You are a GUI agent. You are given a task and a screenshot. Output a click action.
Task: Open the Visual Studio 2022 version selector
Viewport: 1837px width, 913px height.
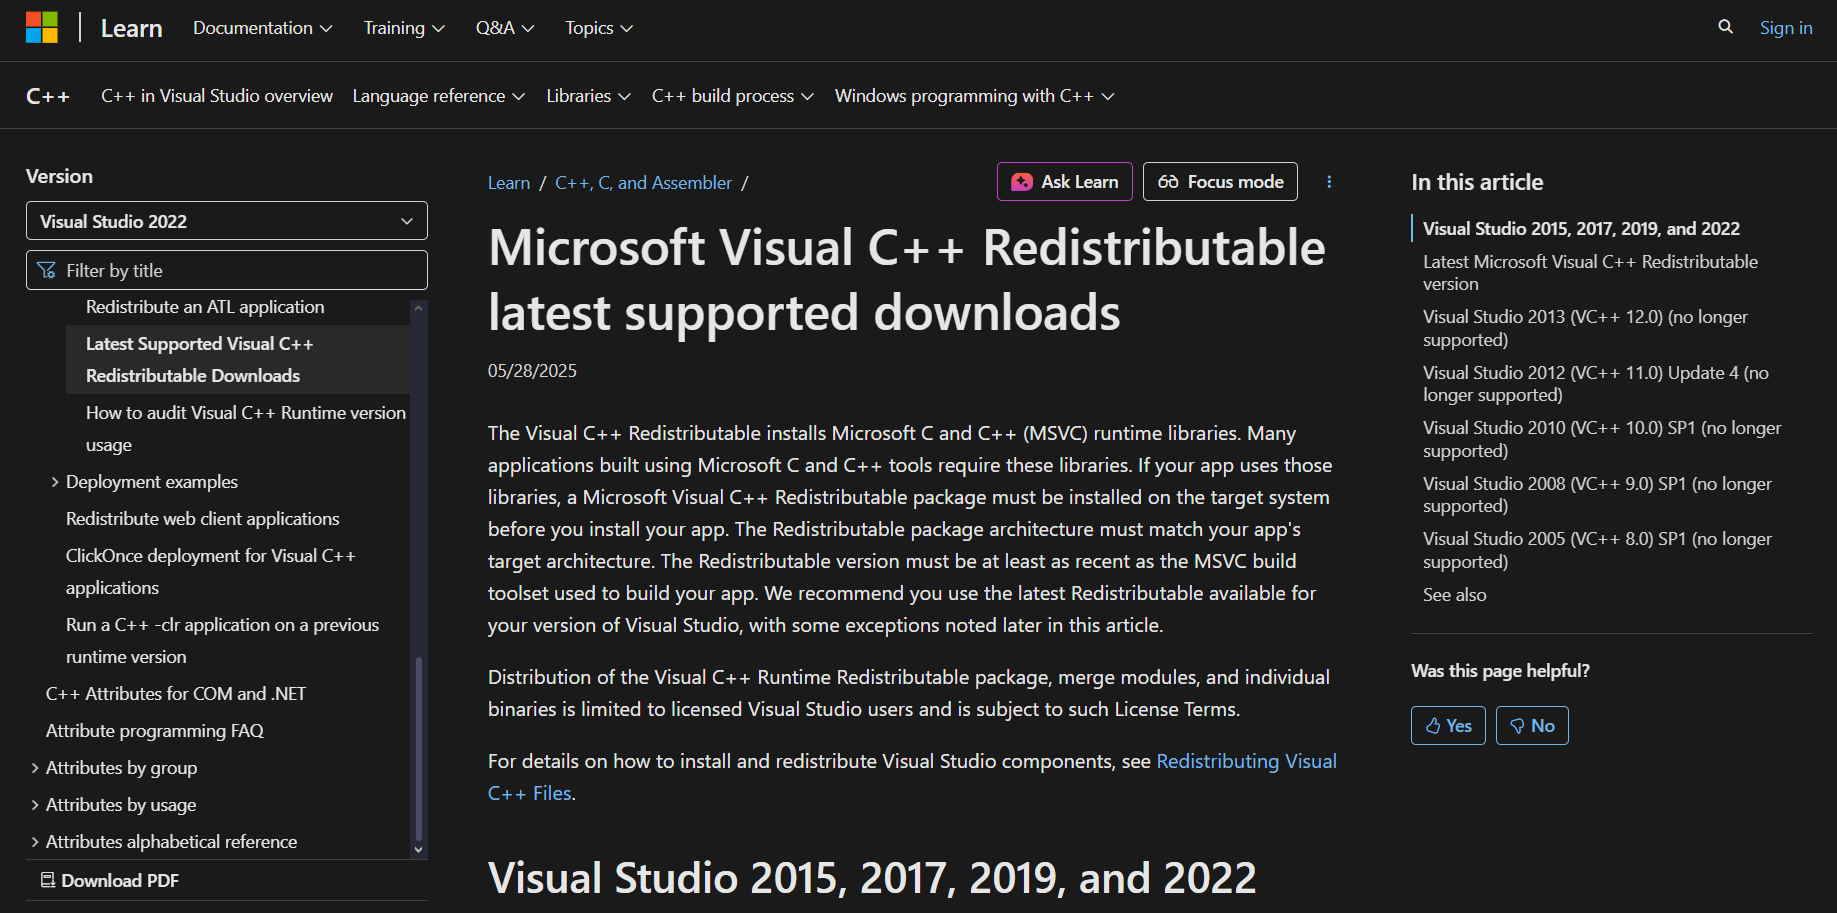click(227, 221)
